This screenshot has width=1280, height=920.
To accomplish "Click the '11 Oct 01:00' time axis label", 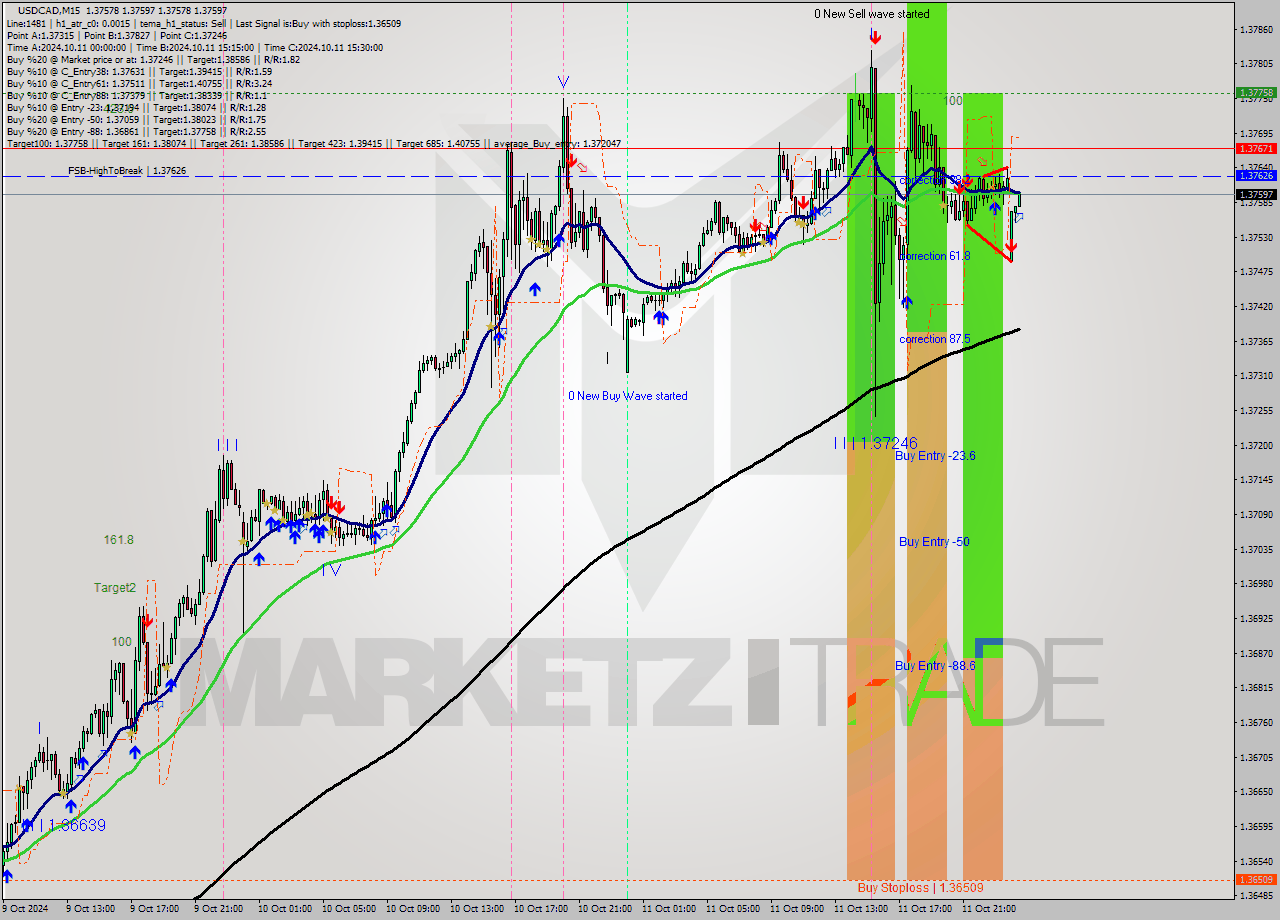I will (x=667, y=909).
